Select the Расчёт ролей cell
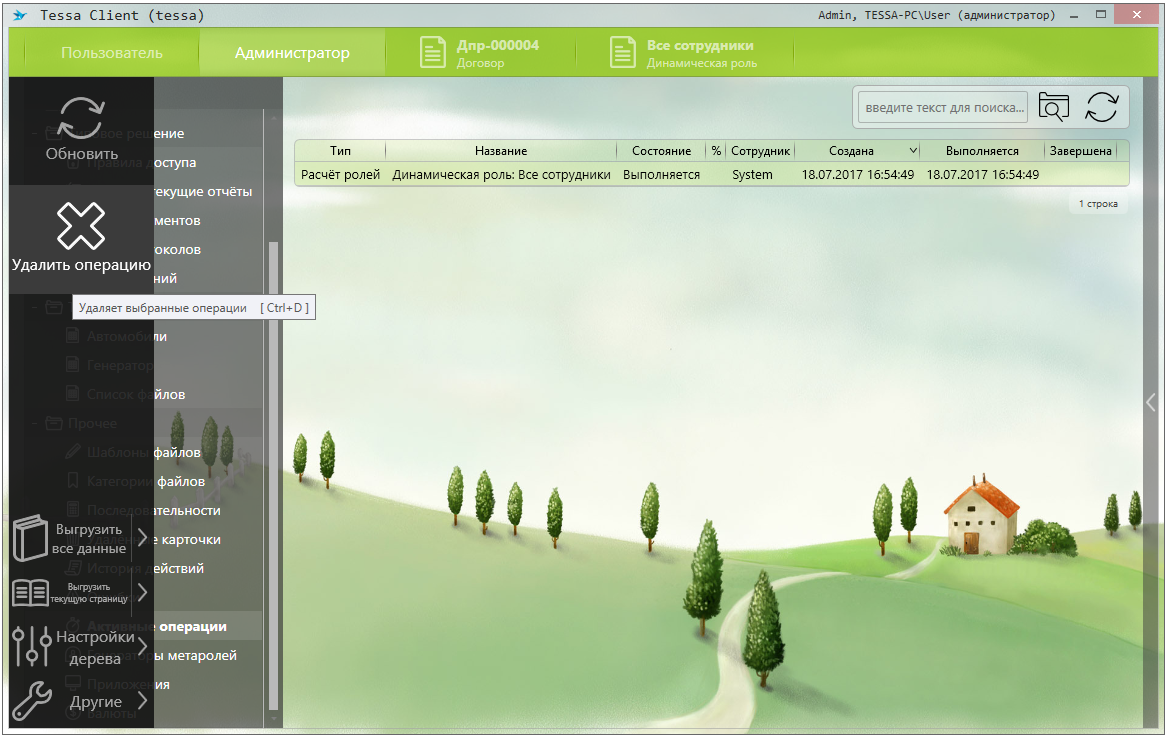This screenshot has width=1167, height=737. pyautogui.click(x=340, y=175)
